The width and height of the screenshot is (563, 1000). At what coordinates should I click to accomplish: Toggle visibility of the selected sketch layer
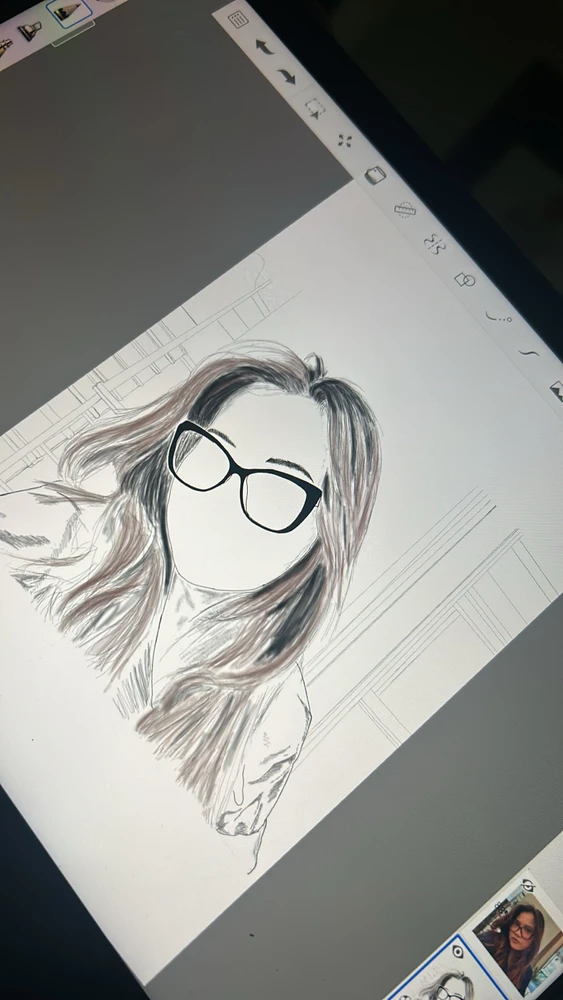pos(457,953)
